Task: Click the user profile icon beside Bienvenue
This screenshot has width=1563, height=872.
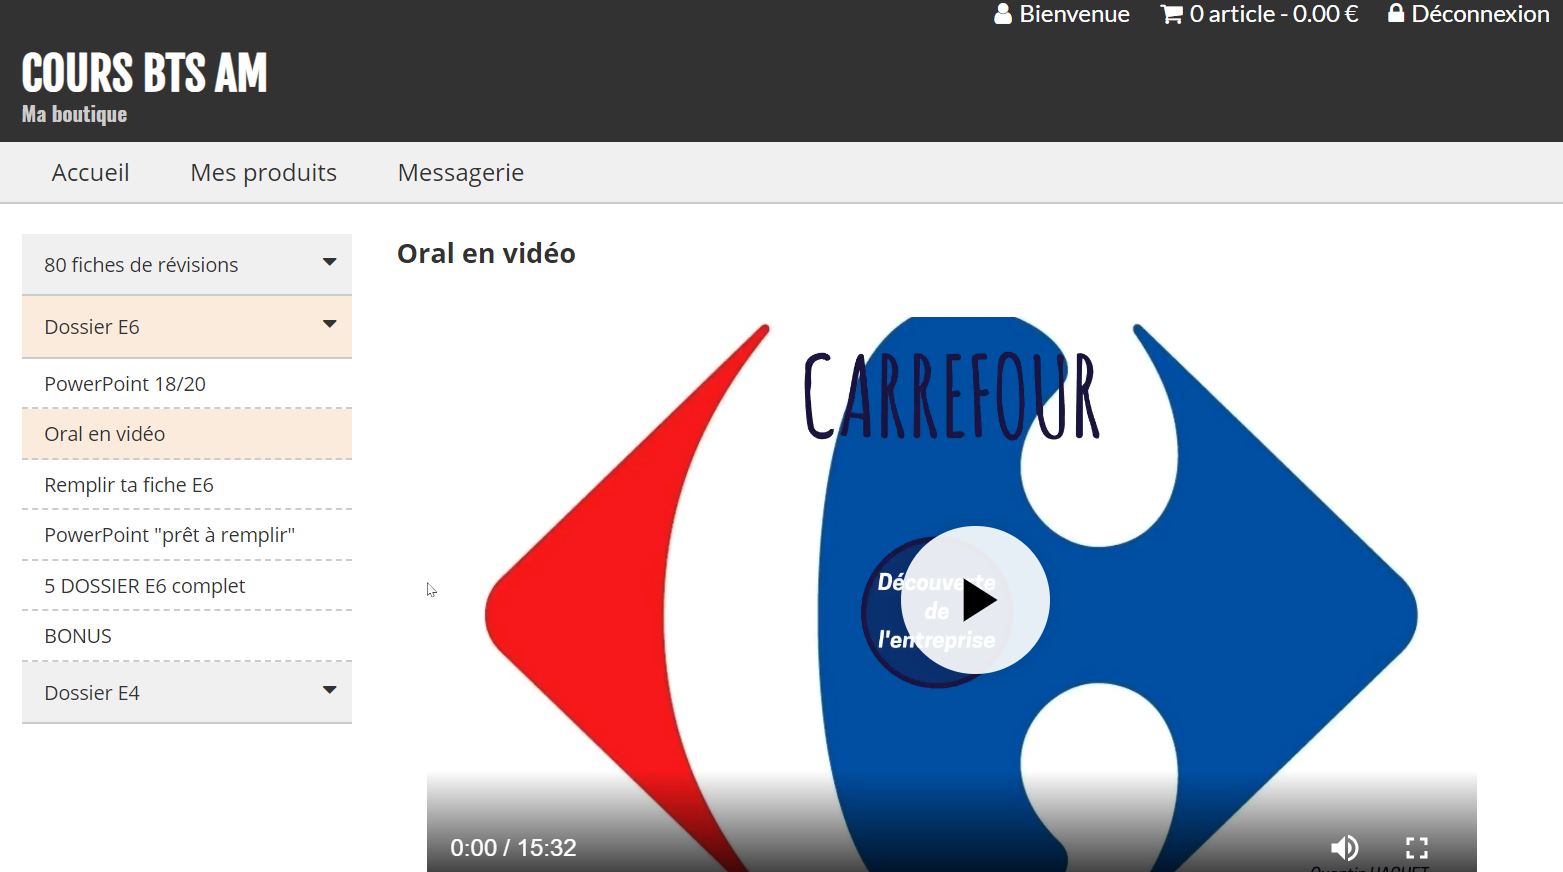Action: click(x=1003, y=14)
